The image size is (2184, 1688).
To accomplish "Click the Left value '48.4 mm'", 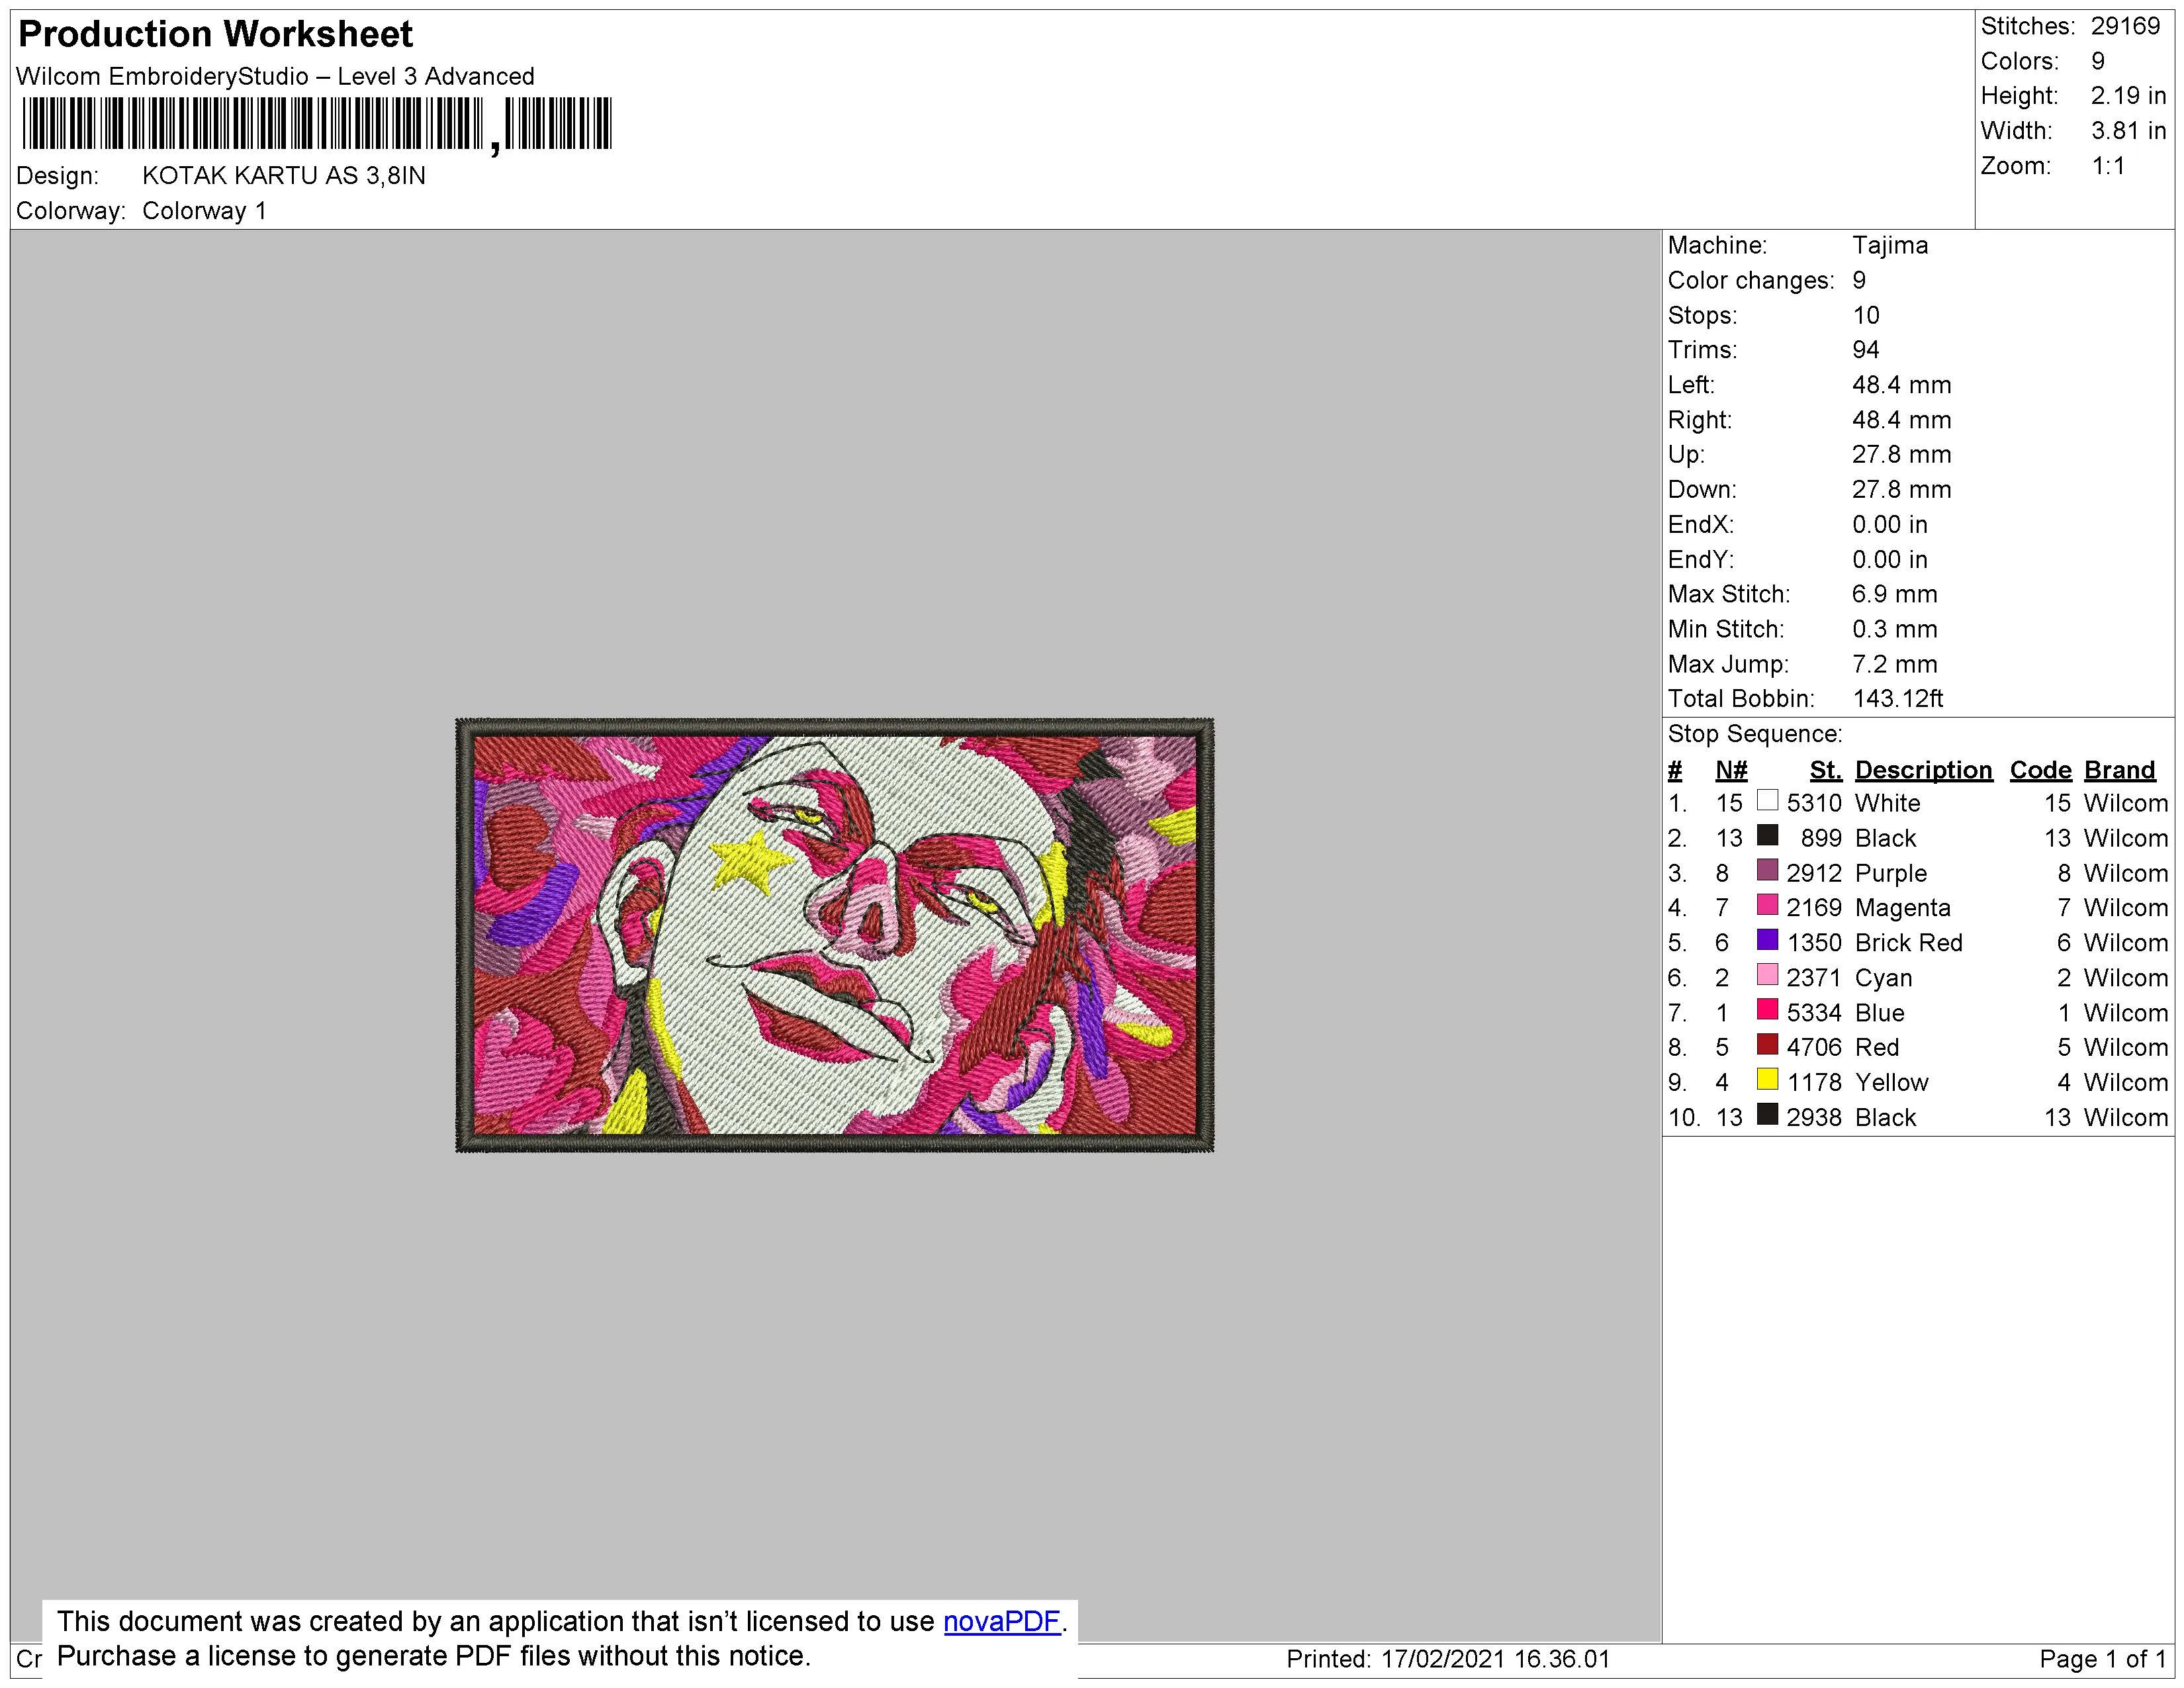I will (x=1902, y=385).
